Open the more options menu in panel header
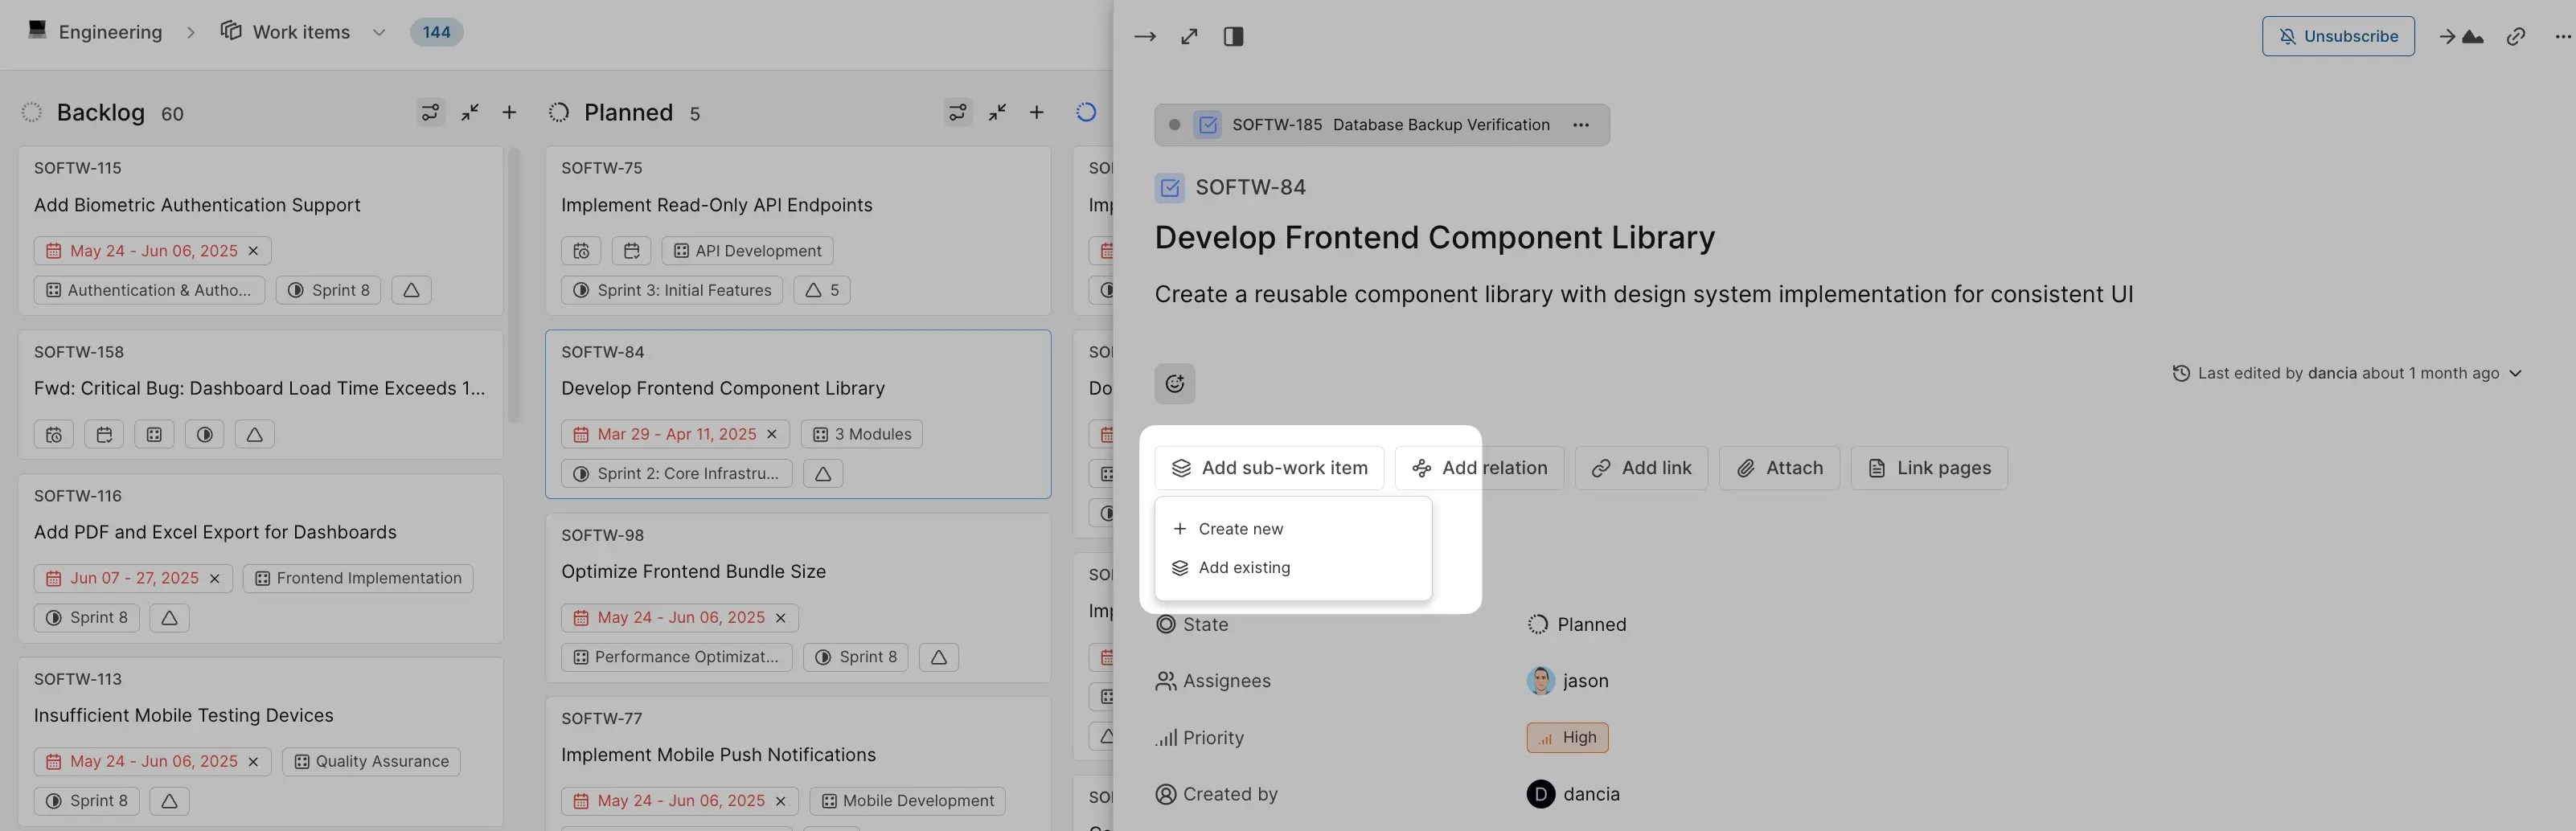This screenshot has height=831, width=2576. tap(2562, 37)
